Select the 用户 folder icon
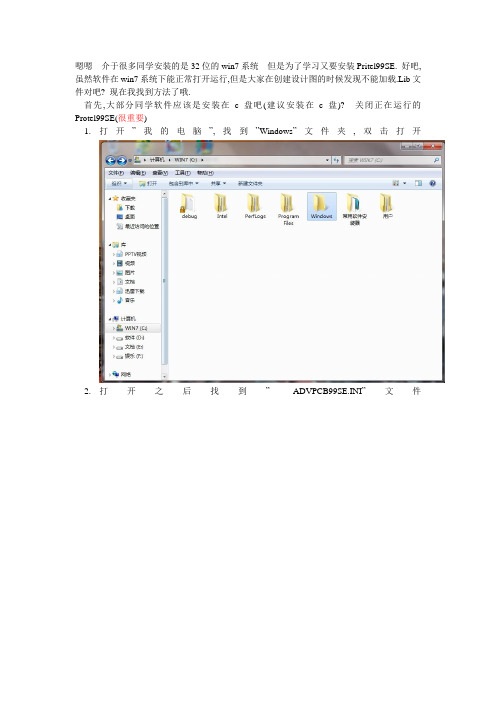Image resolution: width=496 pixels, height=702 pixels. (387, 206)
